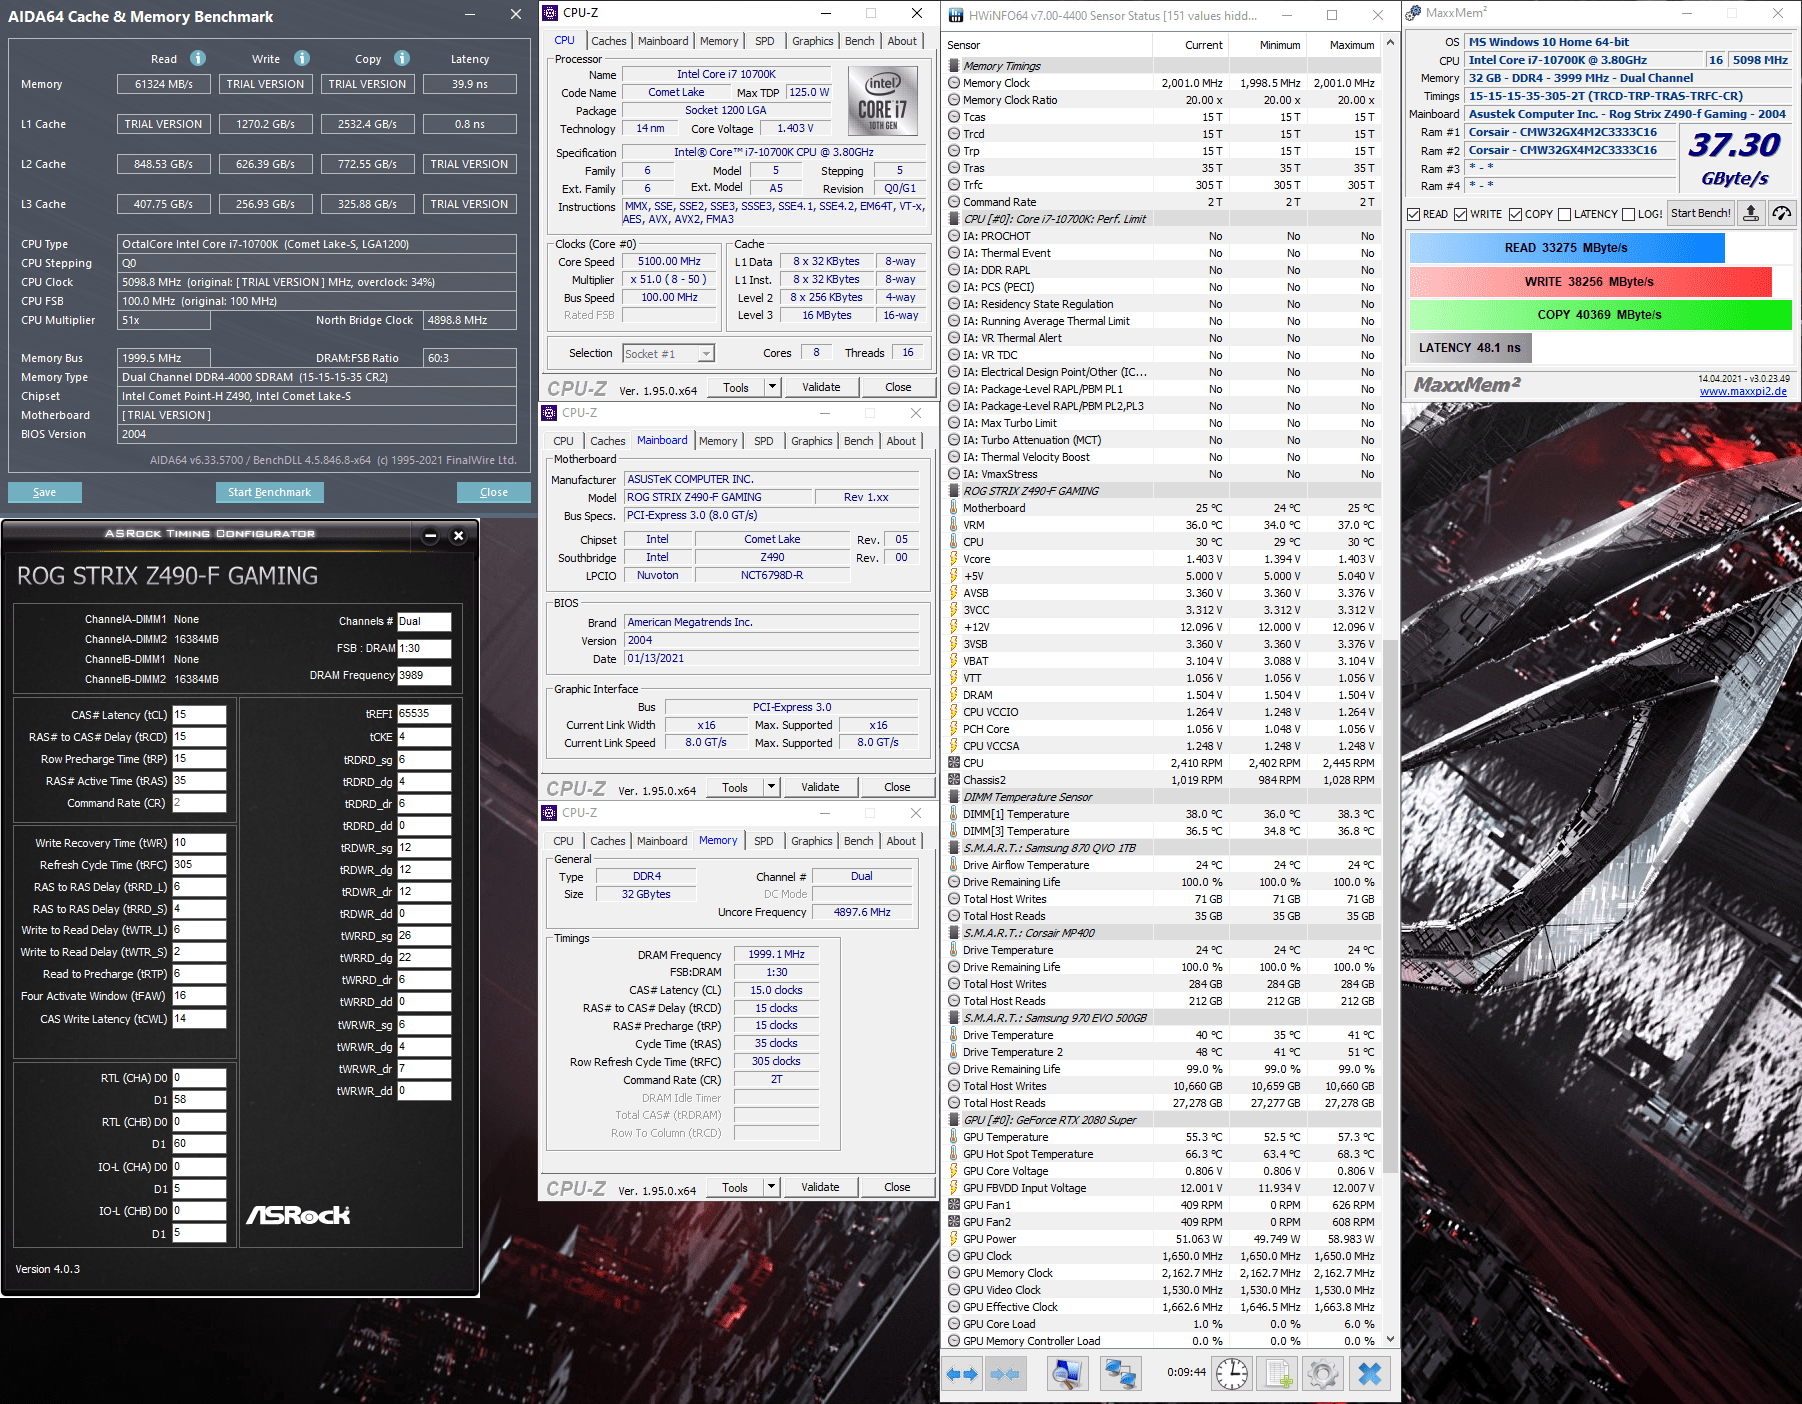This screenshot has height=1404, width=1802.
Task: Click lightning icon beside +12V sensor
Action: (x=954, y=627)
